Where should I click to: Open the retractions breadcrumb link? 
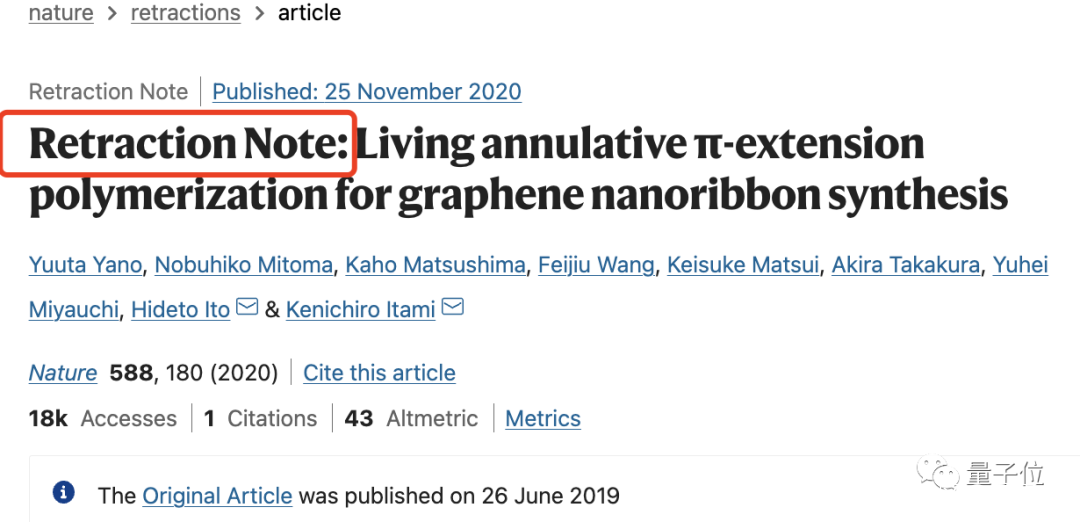pos(185,13)
